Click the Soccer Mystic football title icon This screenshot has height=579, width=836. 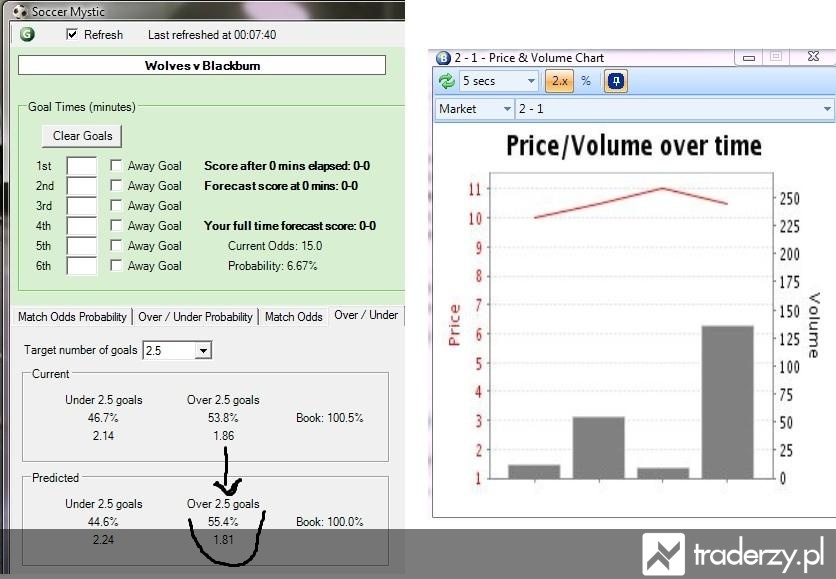pos(20,11)
